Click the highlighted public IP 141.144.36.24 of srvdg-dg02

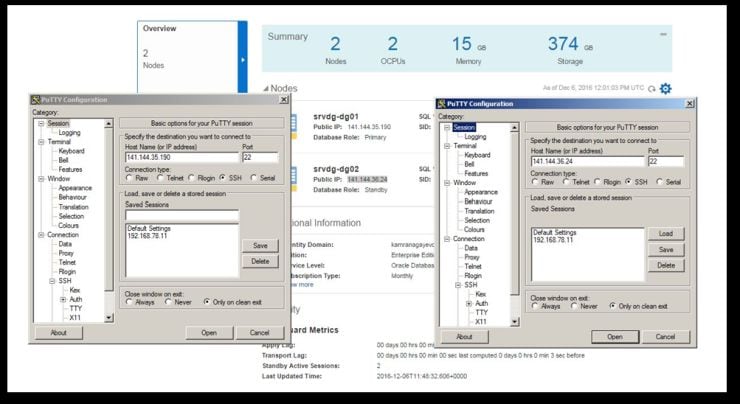coord(368,179)
